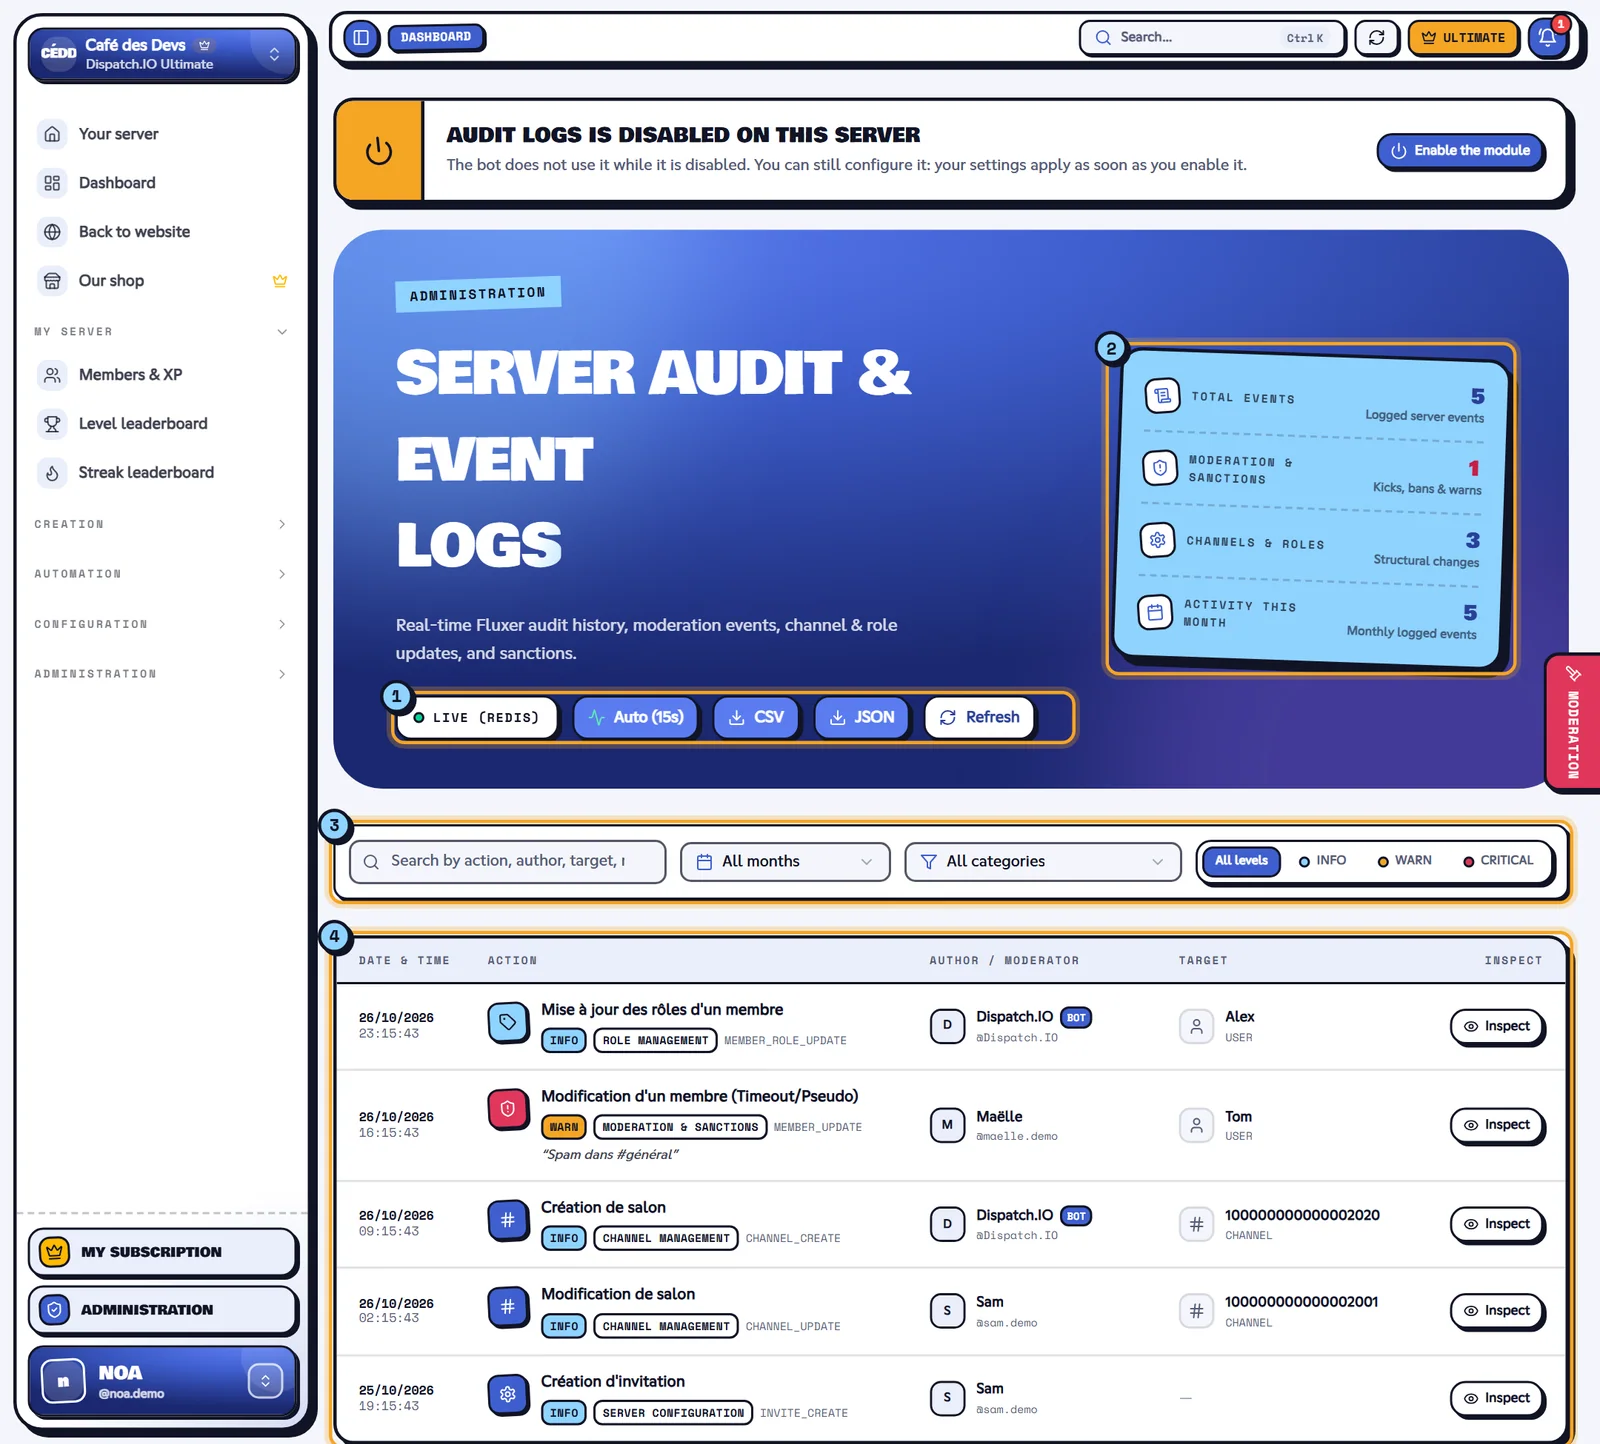Expand the Creation section
Screen dimensions: 1600x1444
click(x=161, y=524)
